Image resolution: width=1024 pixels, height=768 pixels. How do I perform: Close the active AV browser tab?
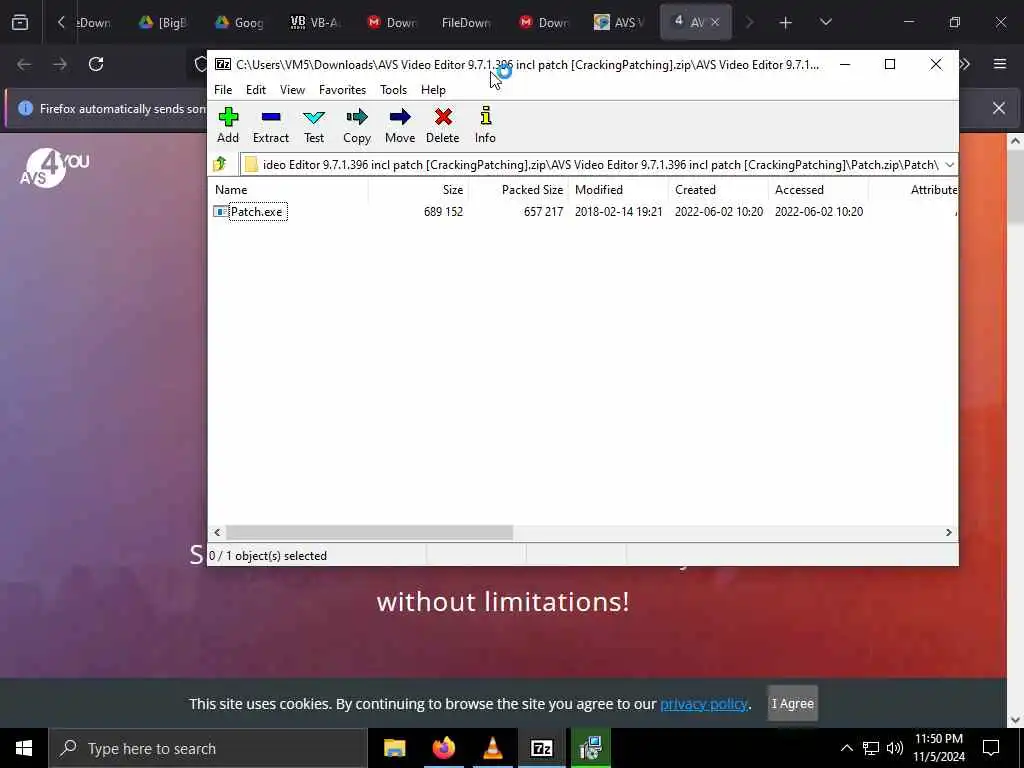715,22
